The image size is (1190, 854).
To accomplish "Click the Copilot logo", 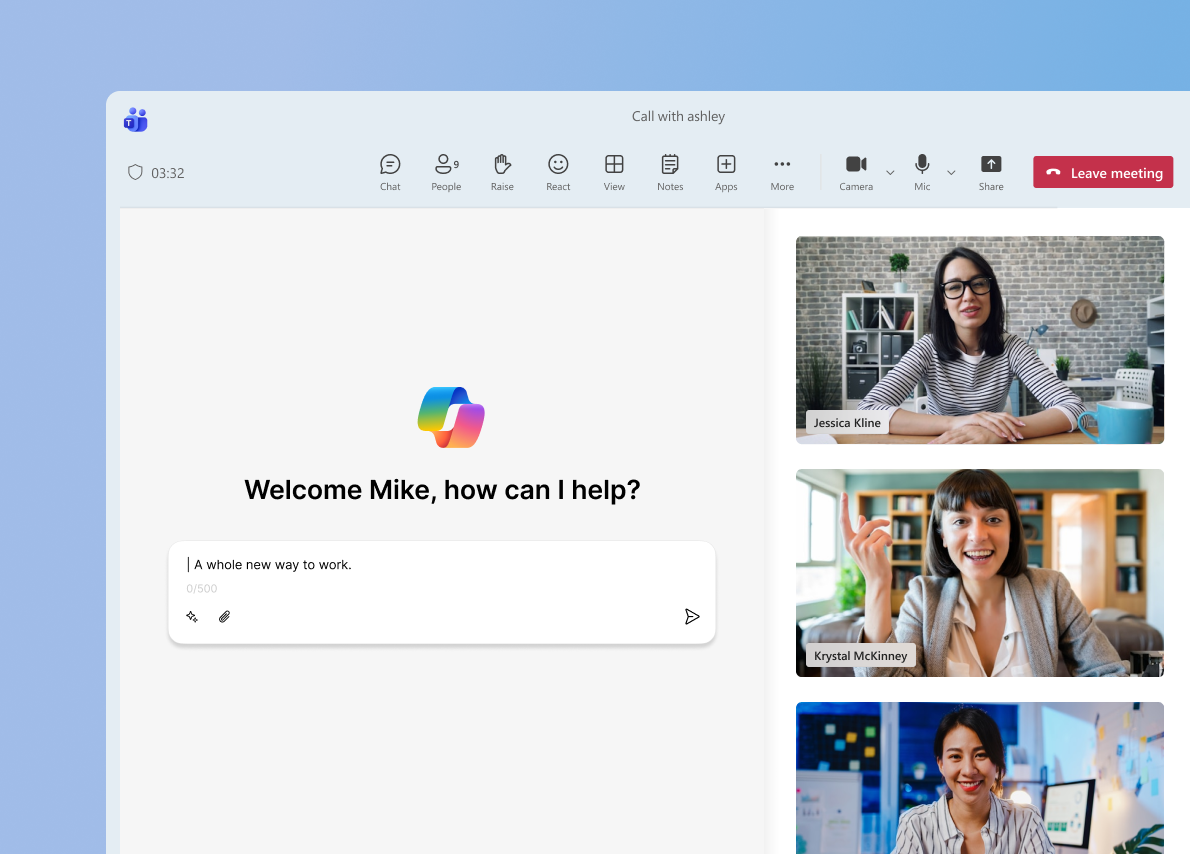I will (451, 418).
